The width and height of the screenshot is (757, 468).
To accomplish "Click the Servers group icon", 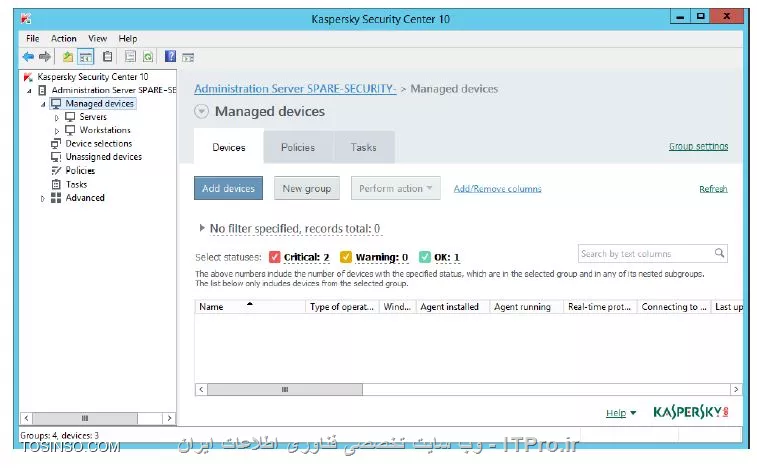I will point(70,117).
